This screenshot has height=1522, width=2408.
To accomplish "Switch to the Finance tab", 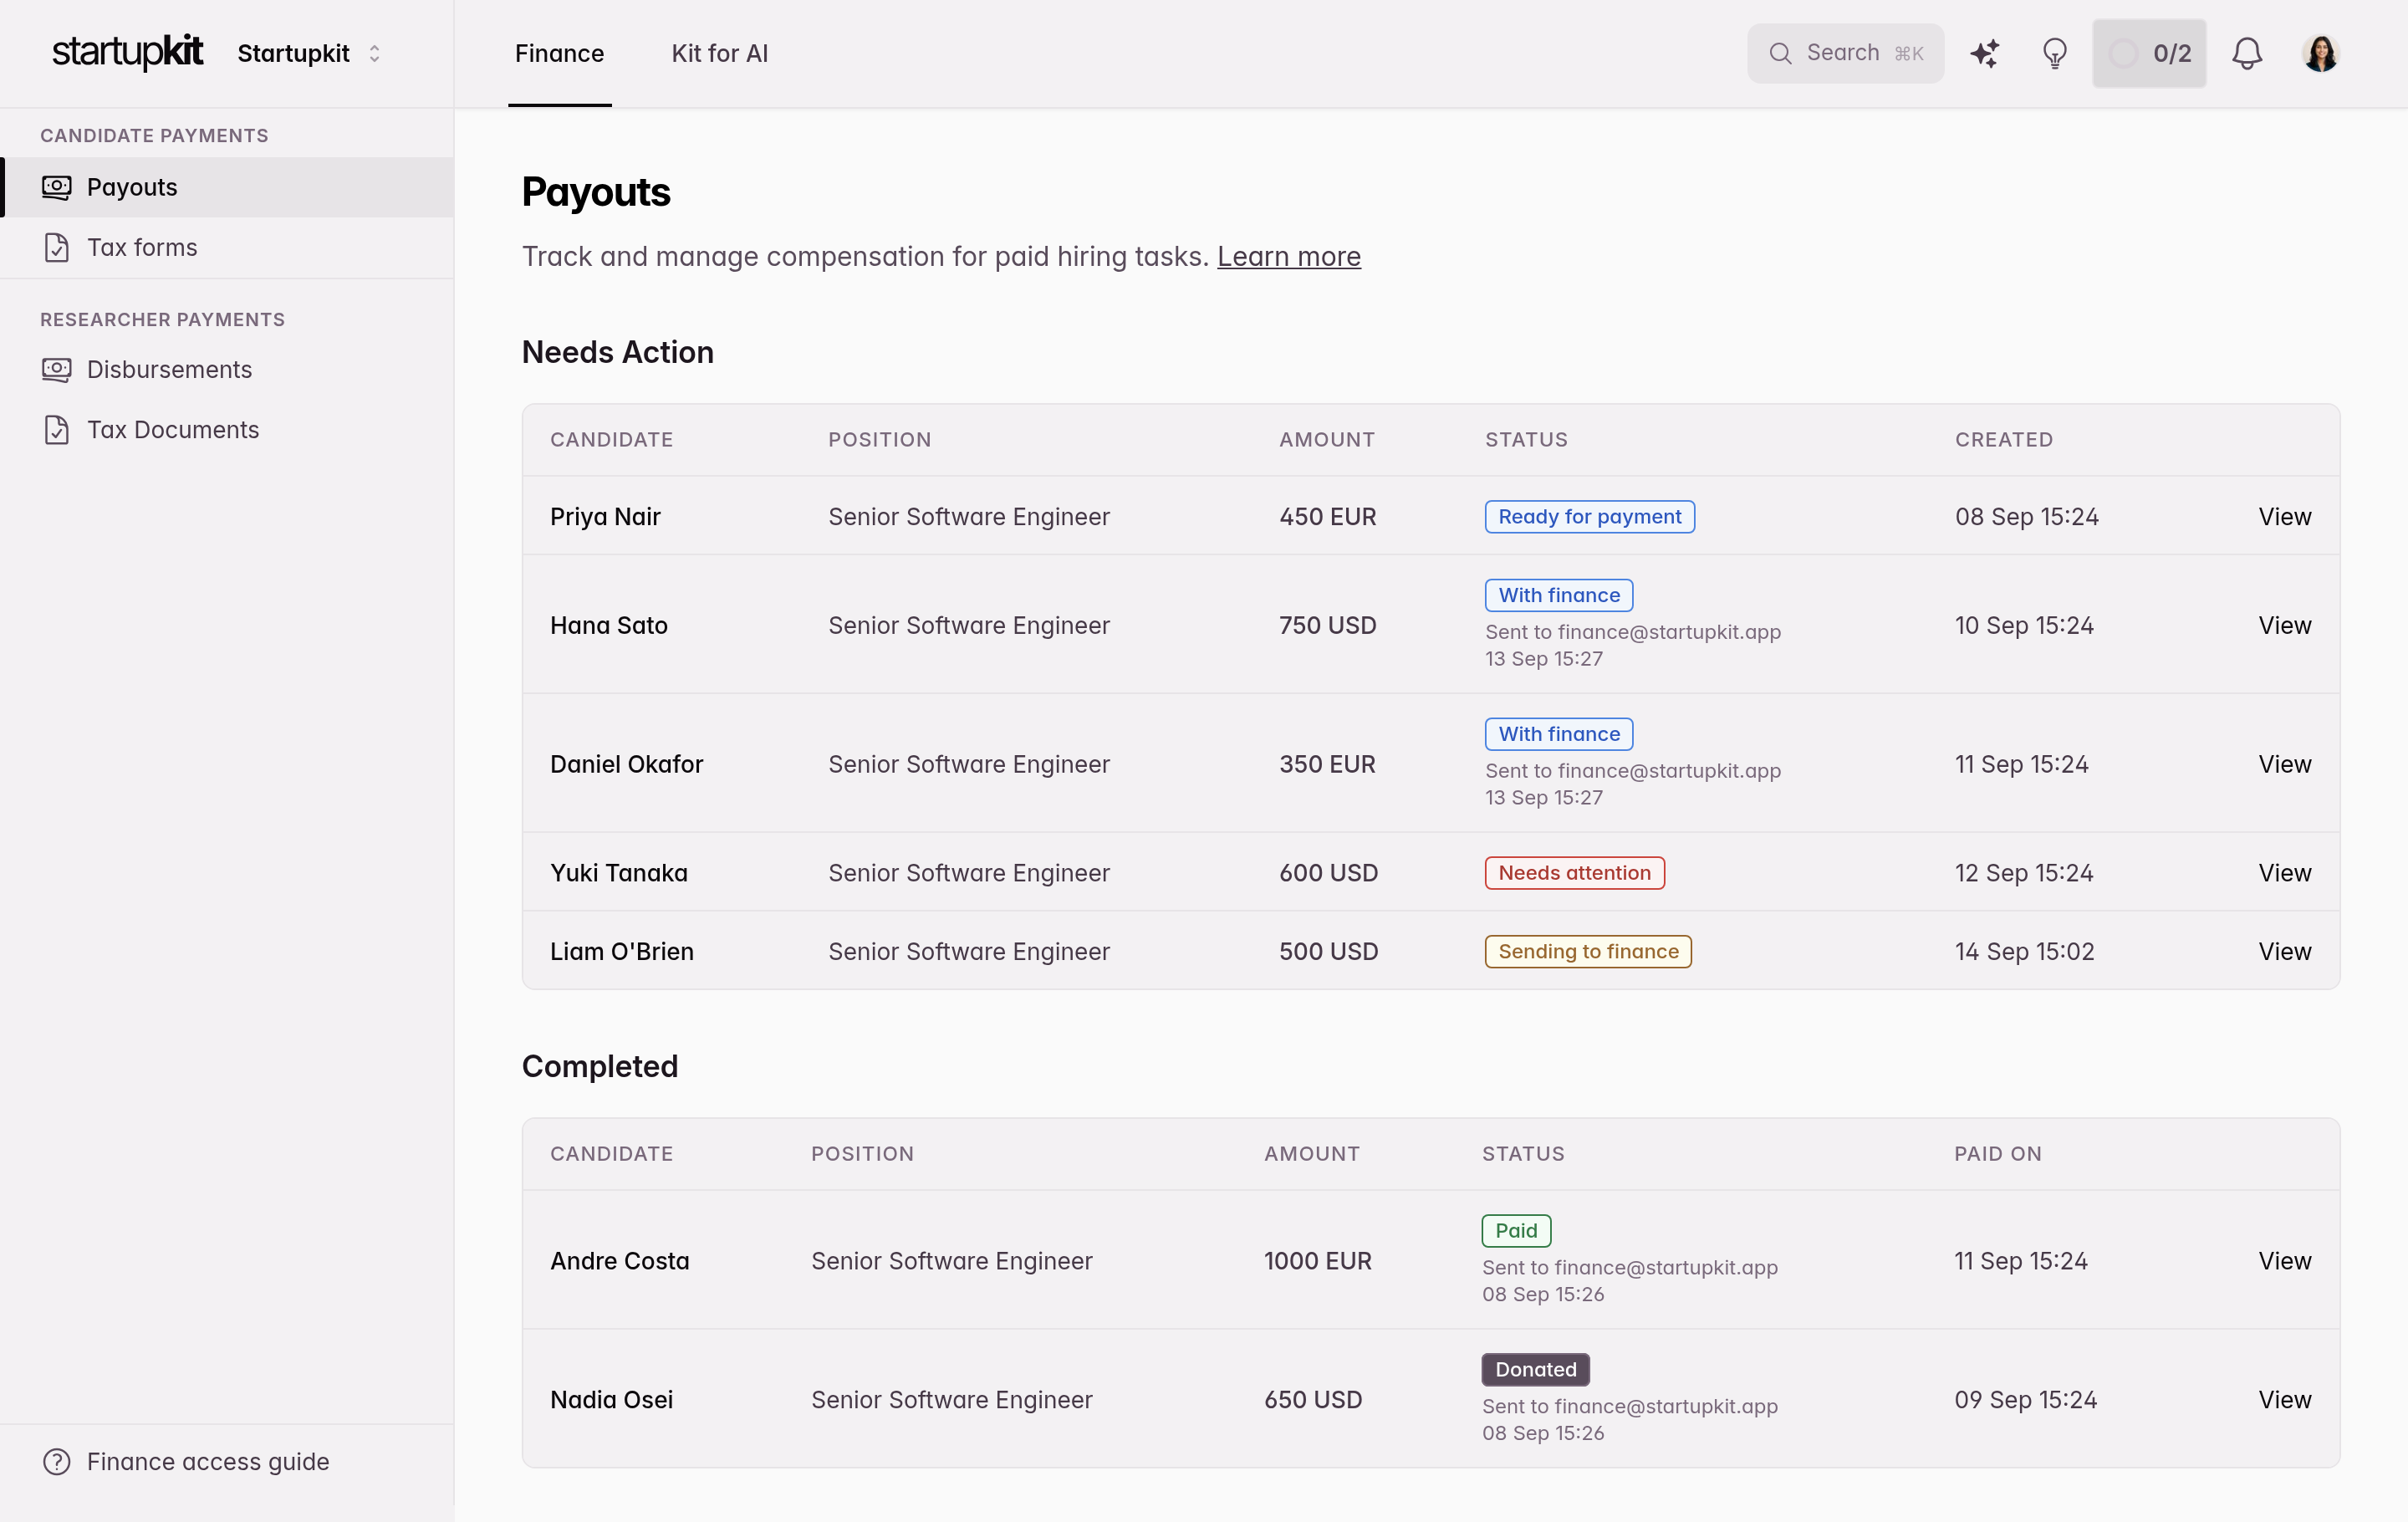I will [x=559, y=53].
